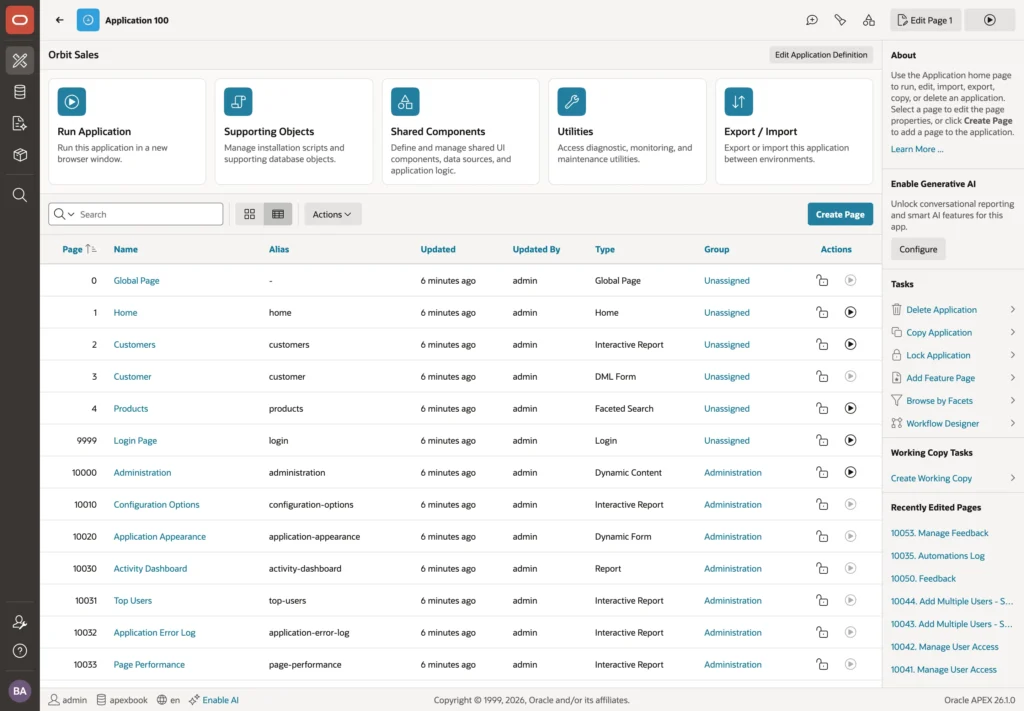Open sidebar search magnifier icon
Screen dimensions: 1024x711
(x=20, y=195)
